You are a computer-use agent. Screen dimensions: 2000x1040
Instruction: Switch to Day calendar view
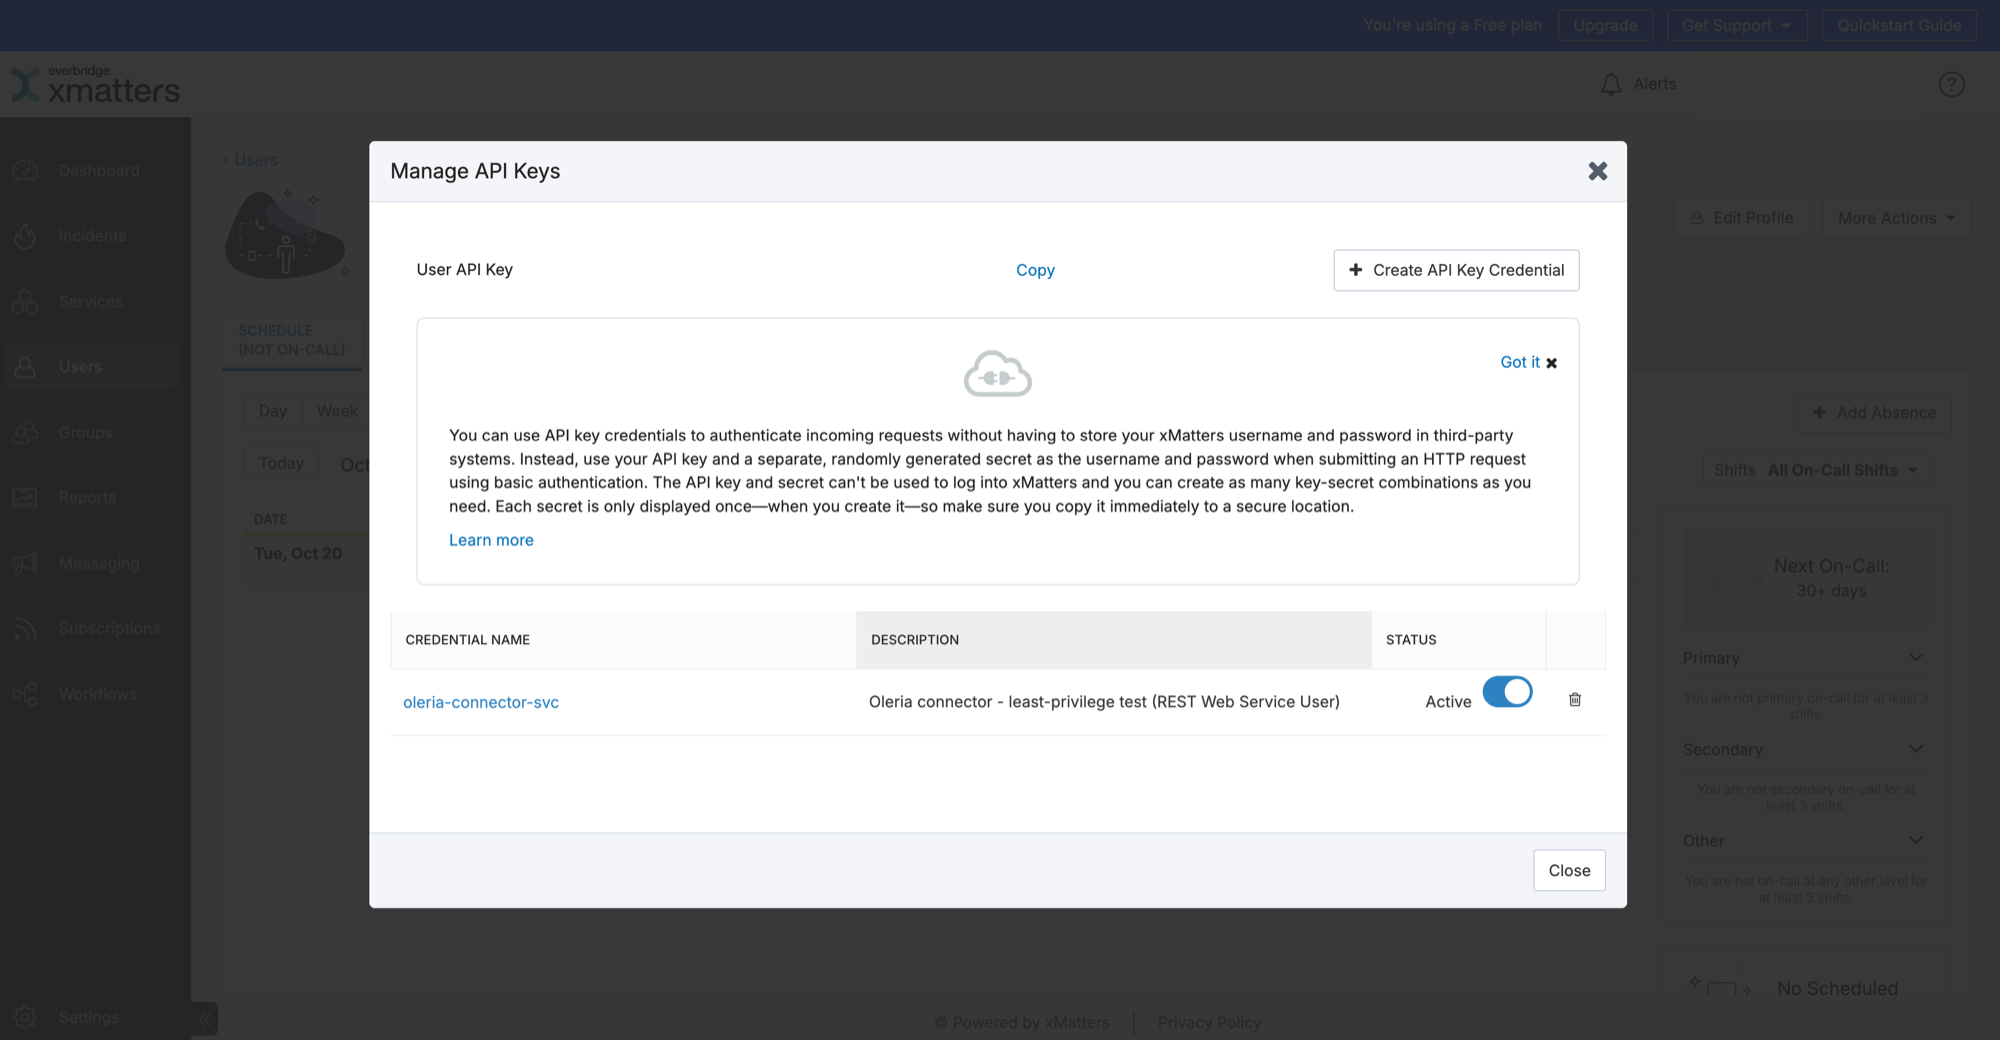coord(273,411)
